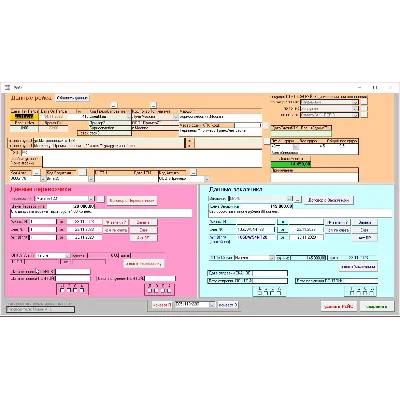Click the small button beside the second top-right combo box
Image resolution: width=400 pixels, height=400 pixels.
tap(364, 108)
